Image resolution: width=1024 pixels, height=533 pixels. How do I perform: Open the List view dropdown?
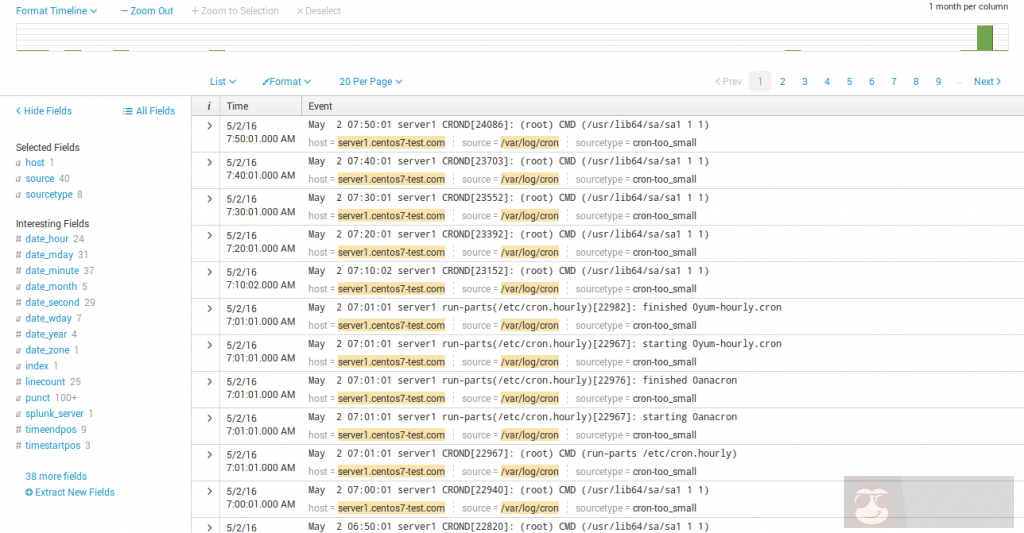click(x=223, y=82)
